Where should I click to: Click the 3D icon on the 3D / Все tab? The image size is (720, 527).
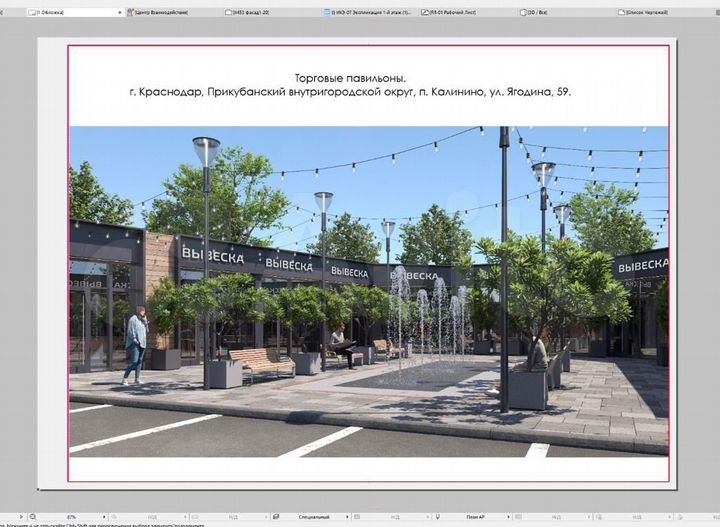[x=523, y=12]
